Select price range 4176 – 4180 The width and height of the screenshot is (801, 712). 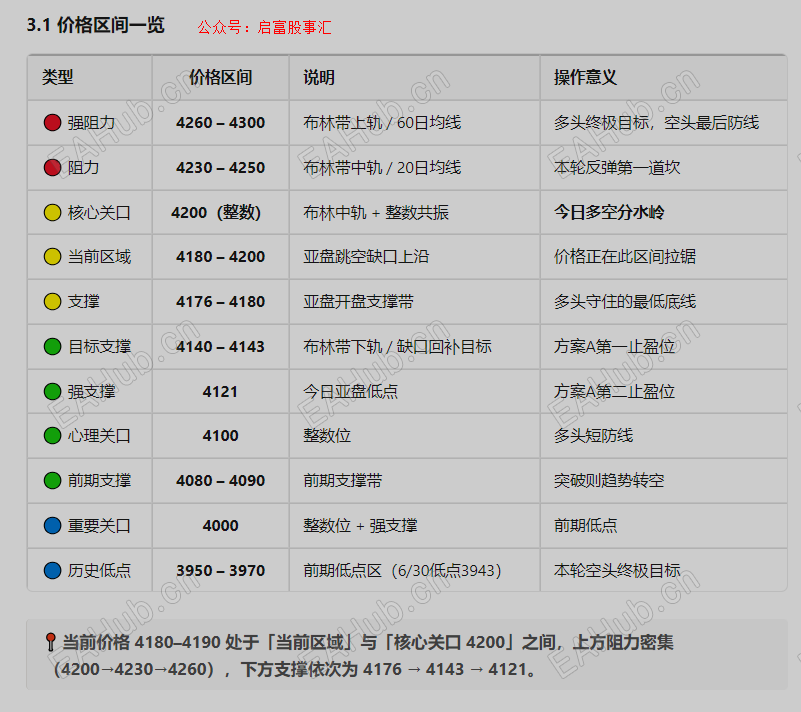(220, 301)
